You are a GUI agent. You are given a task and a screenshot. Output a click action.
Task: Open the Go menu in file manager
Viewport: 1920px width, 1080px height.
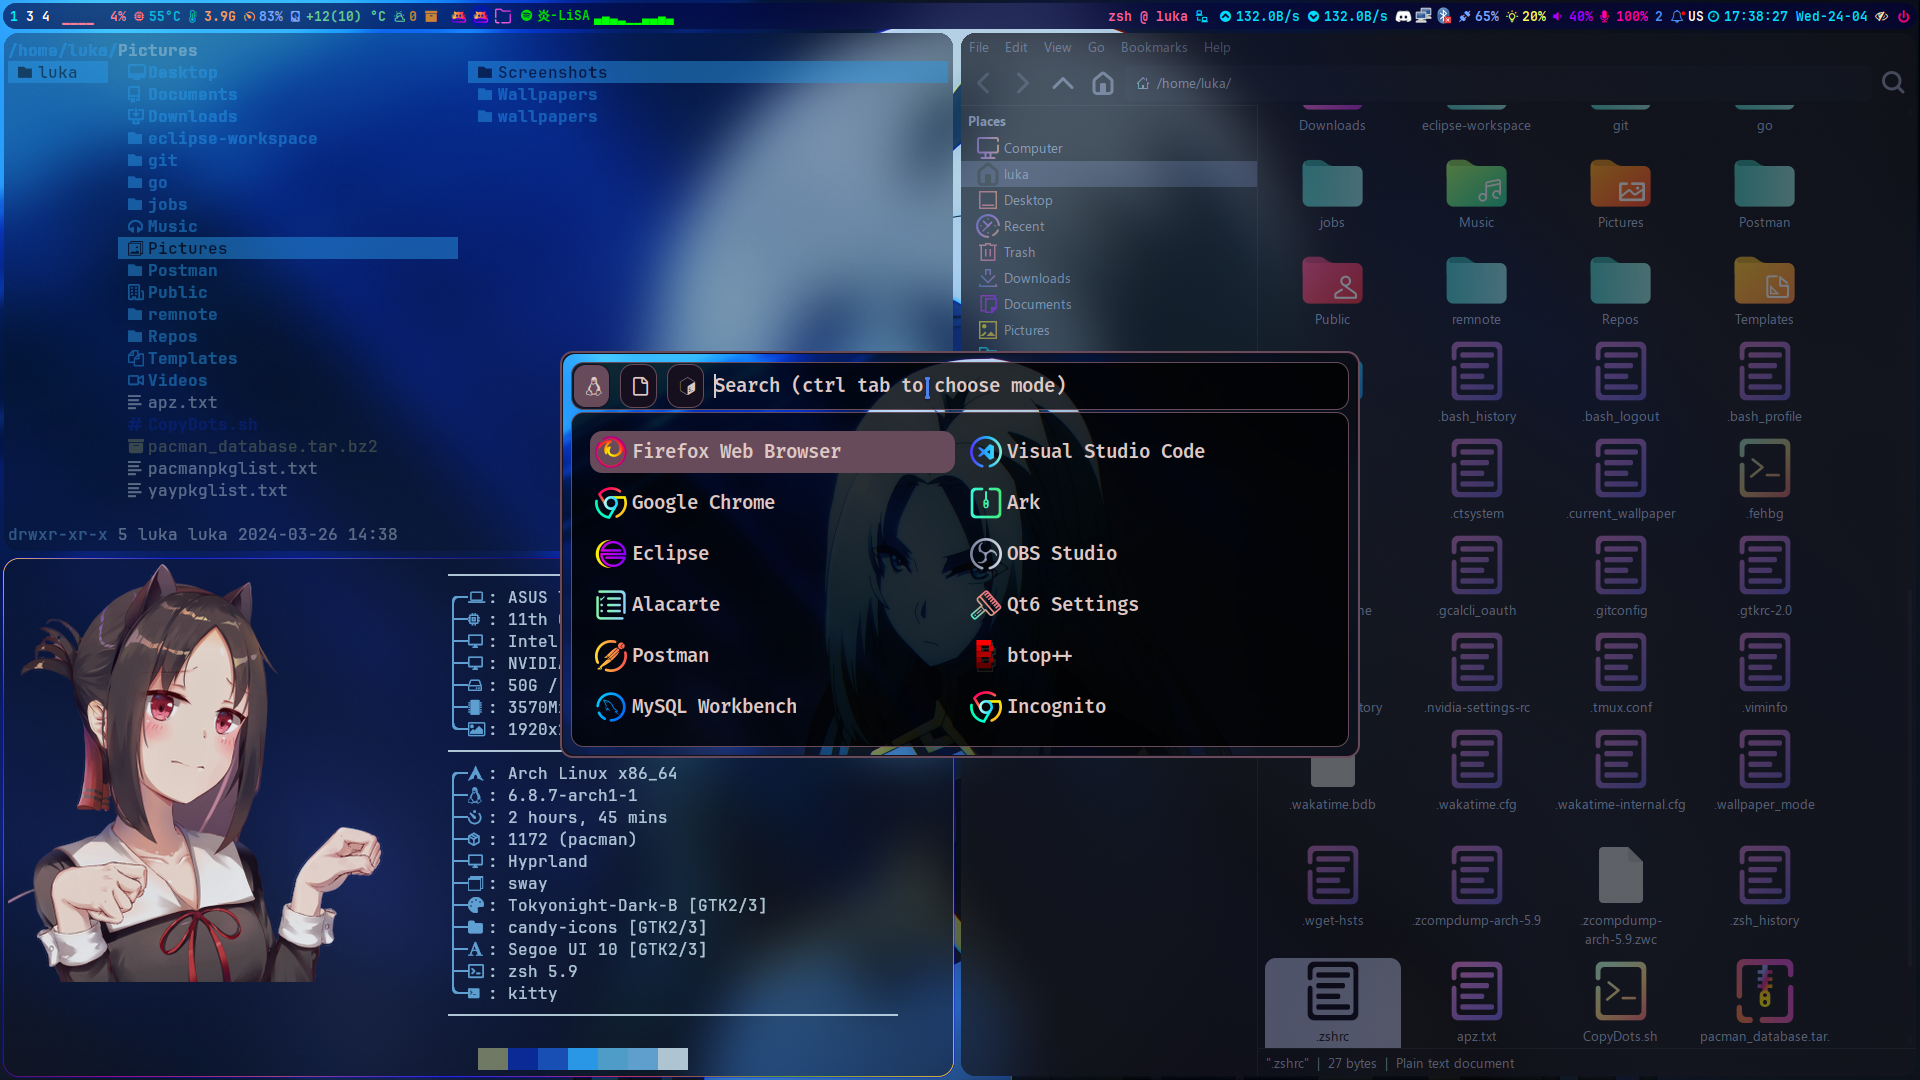coord(1096,47)
